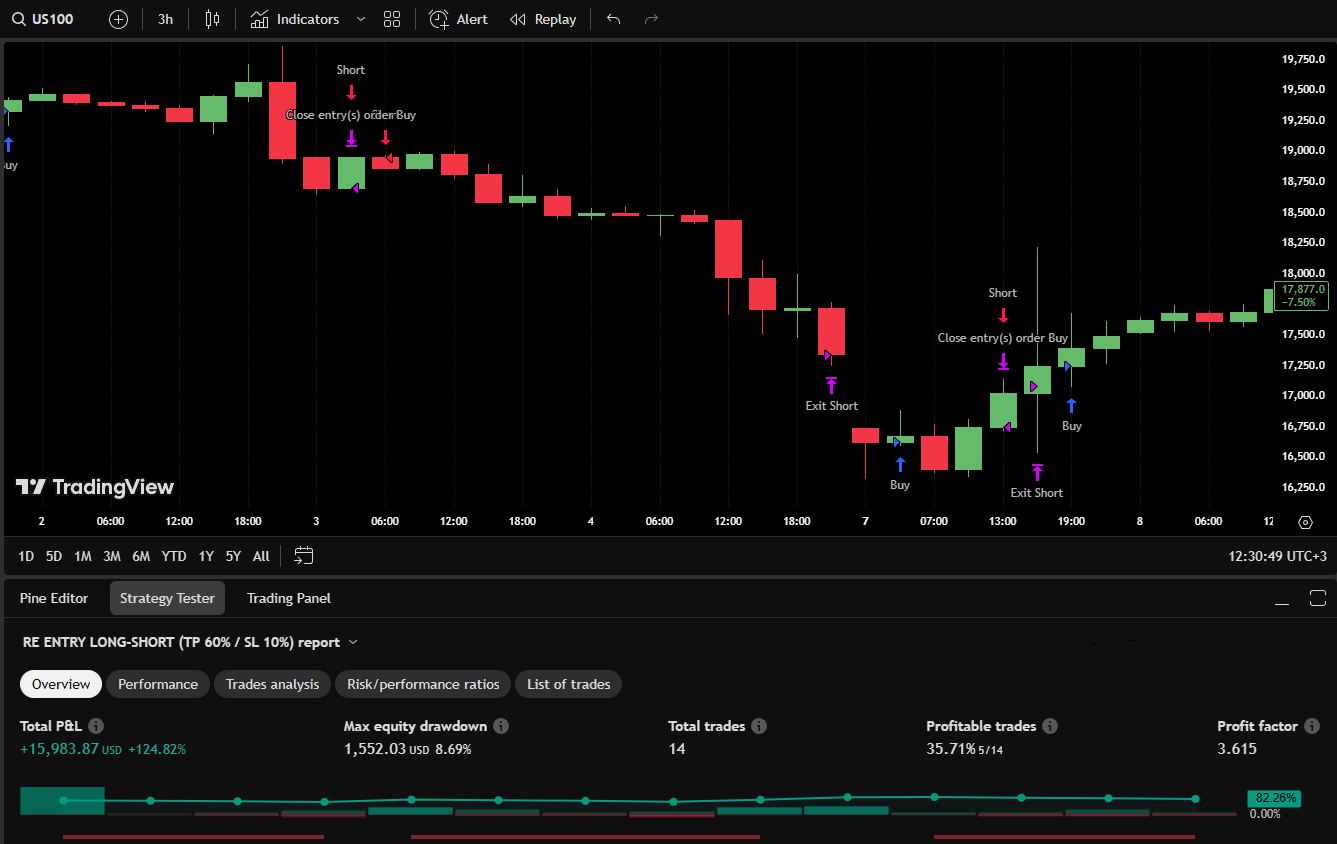Open the 3h timeframe interval selector
1337x844 pixels.
[165, 19]
